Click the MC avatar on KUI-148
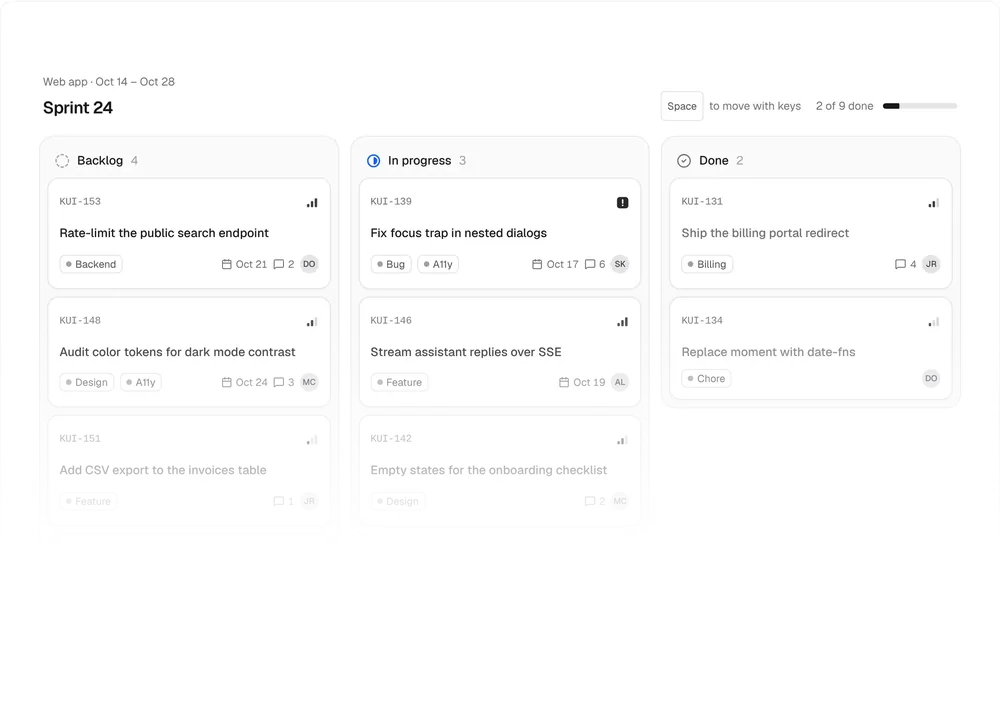This screenshot has height=715, width=1000. click(309, 382)
